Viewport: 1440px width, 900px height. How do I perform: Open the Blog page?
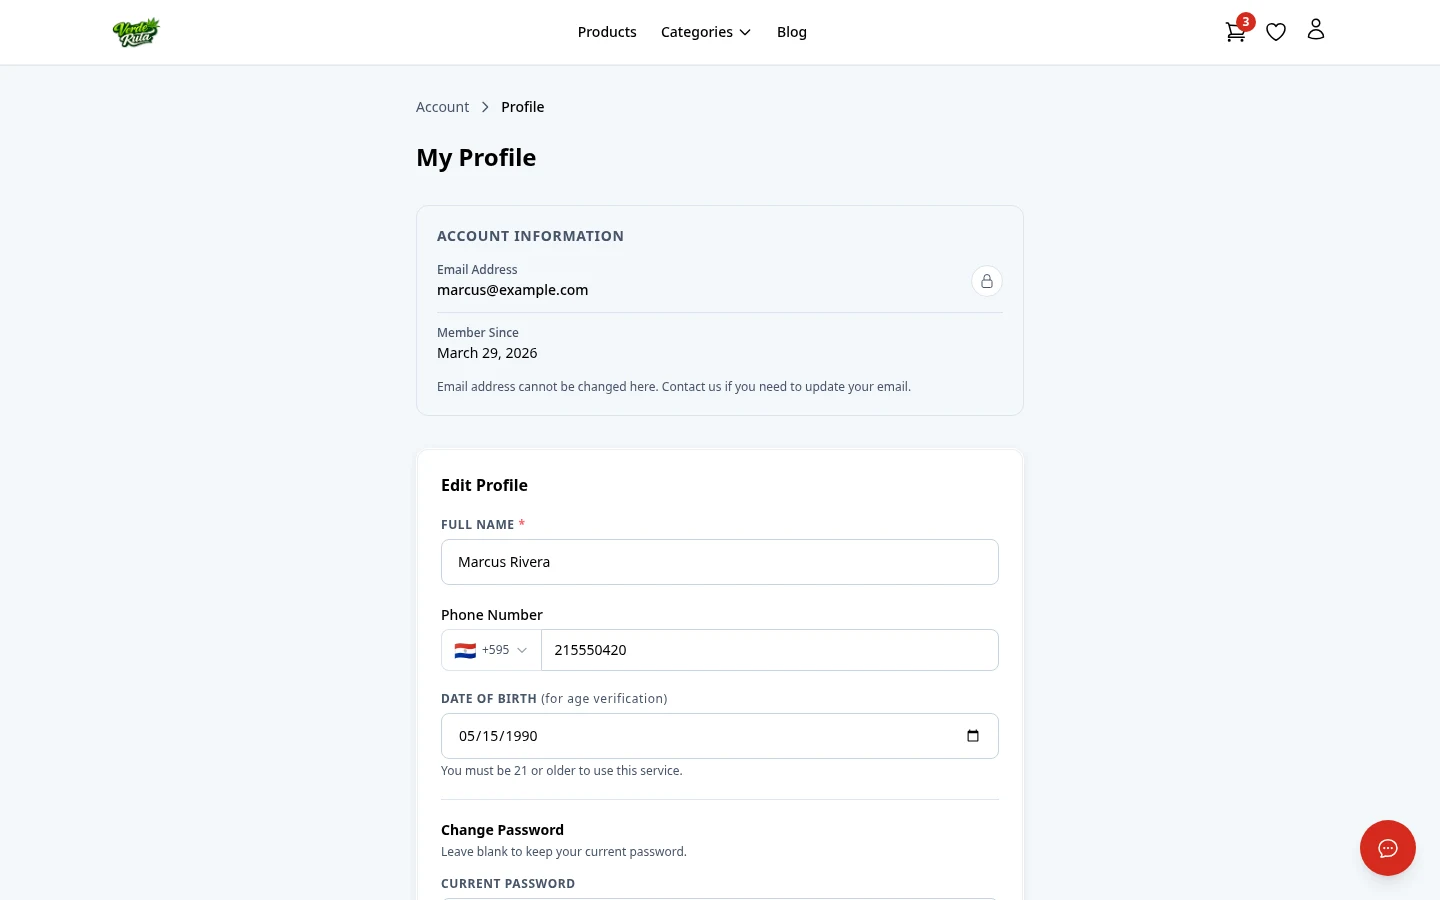pos(792,32)
